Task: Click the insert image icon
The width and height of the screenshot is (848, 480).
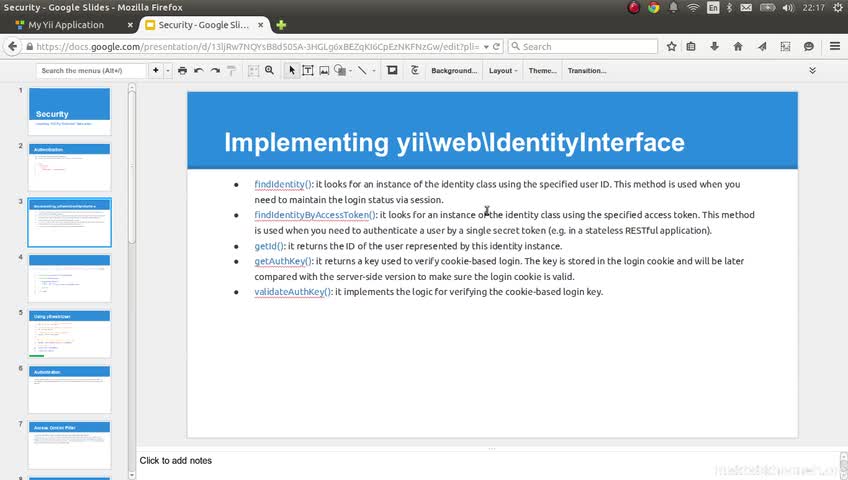Action: 324,70
